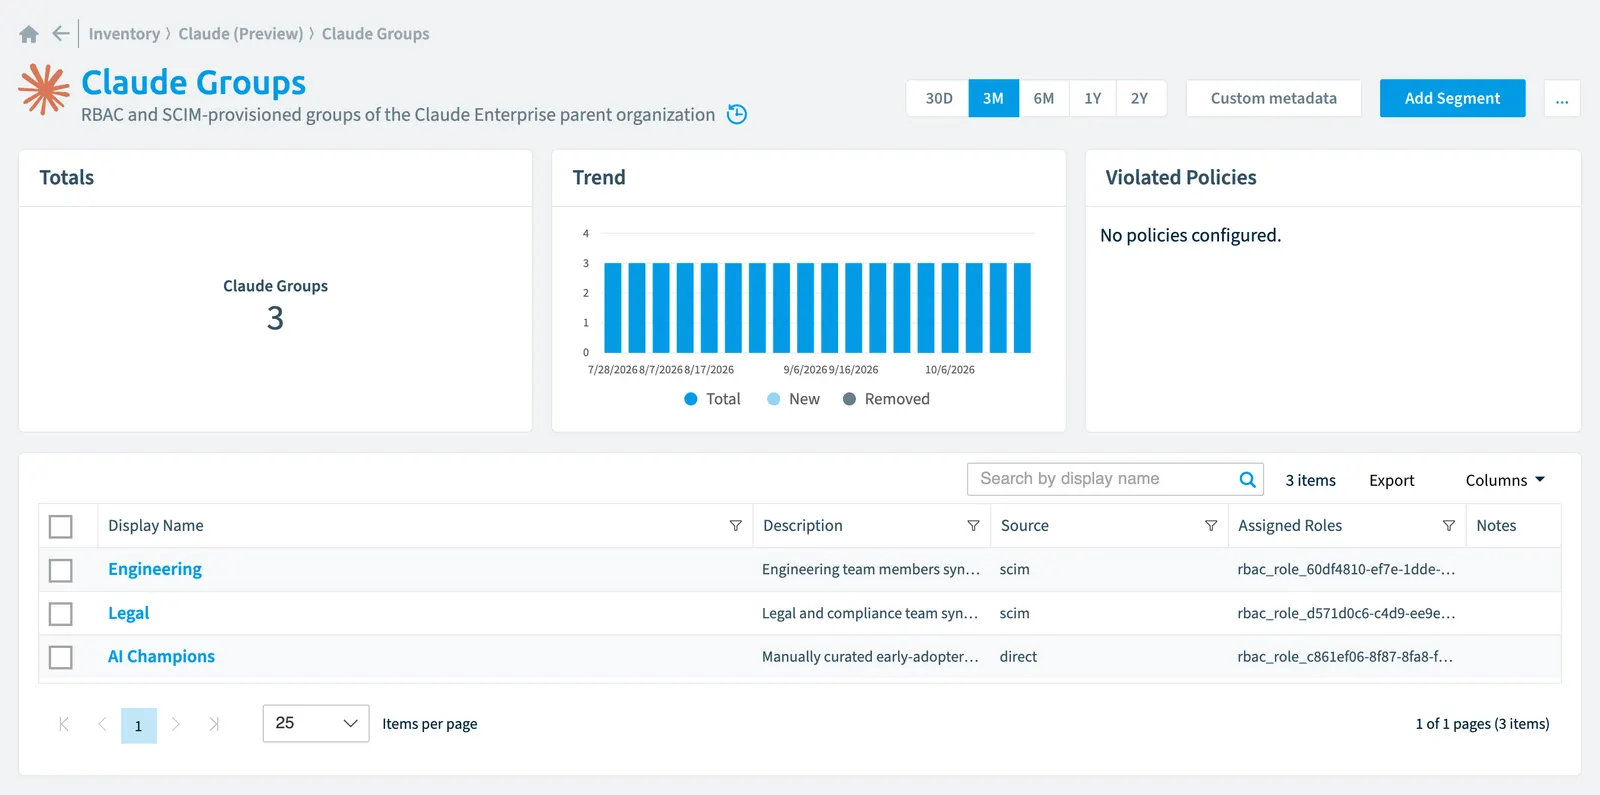Open the AI Champions group link

click(x=161, y=656)
